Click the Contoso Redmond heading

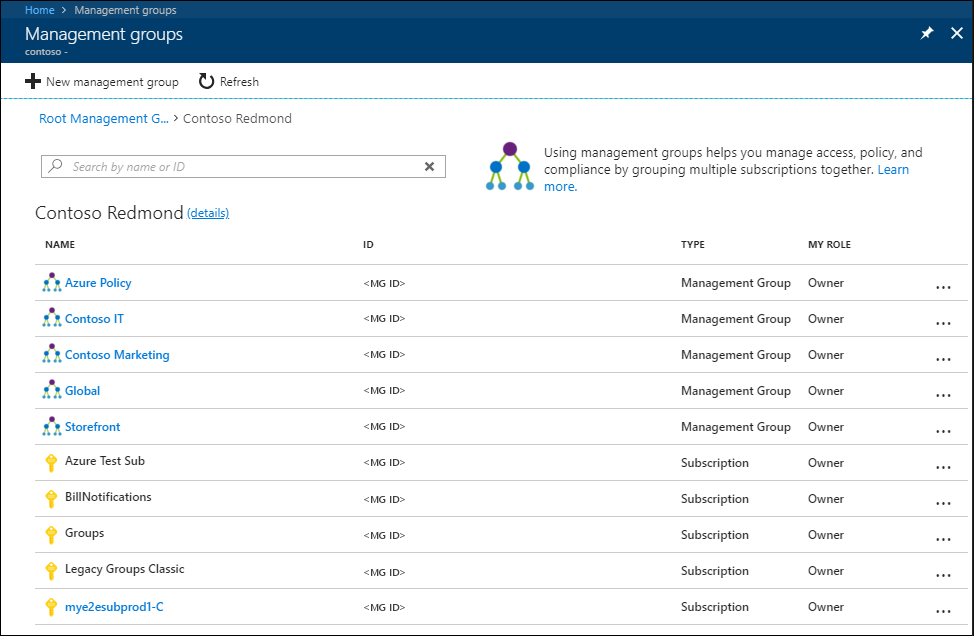click(109, 212)
